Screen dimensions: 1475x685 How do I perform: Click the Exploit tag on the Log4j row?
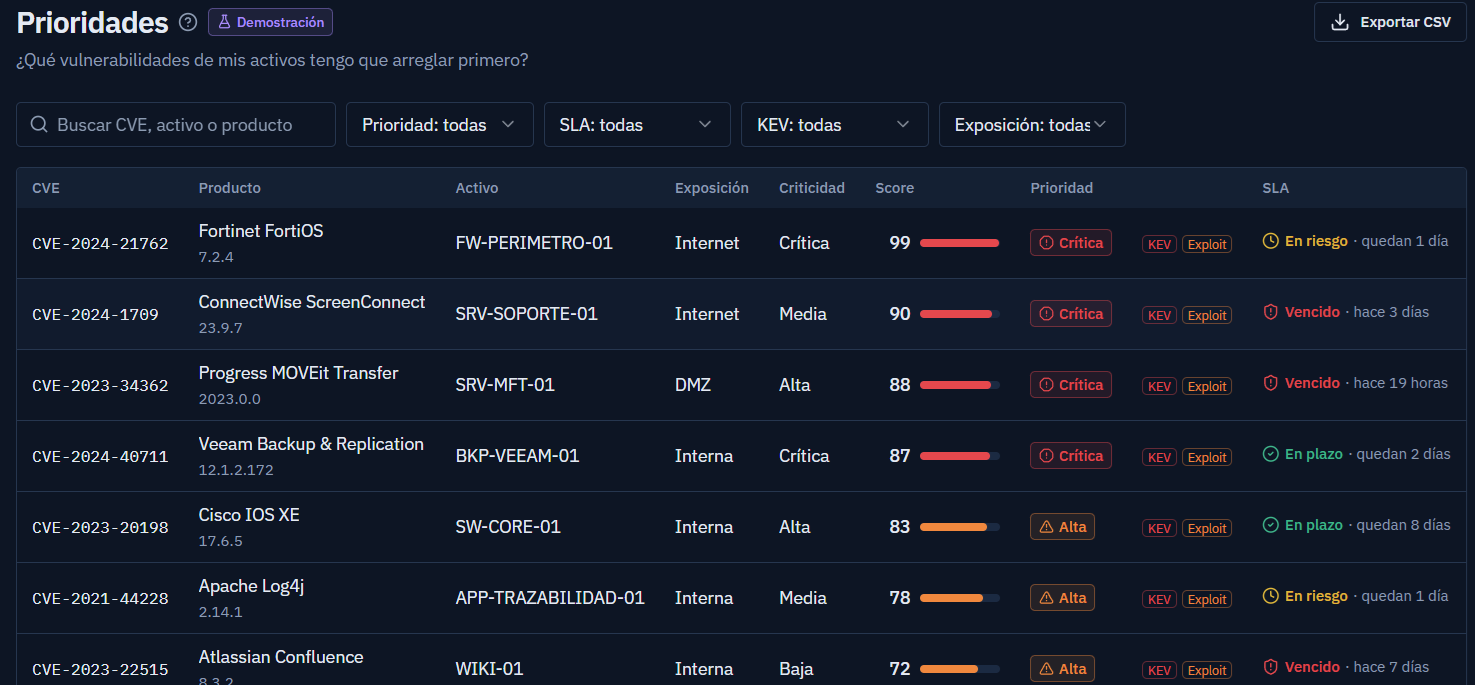pyautogui.click(x=1207, y=599)
